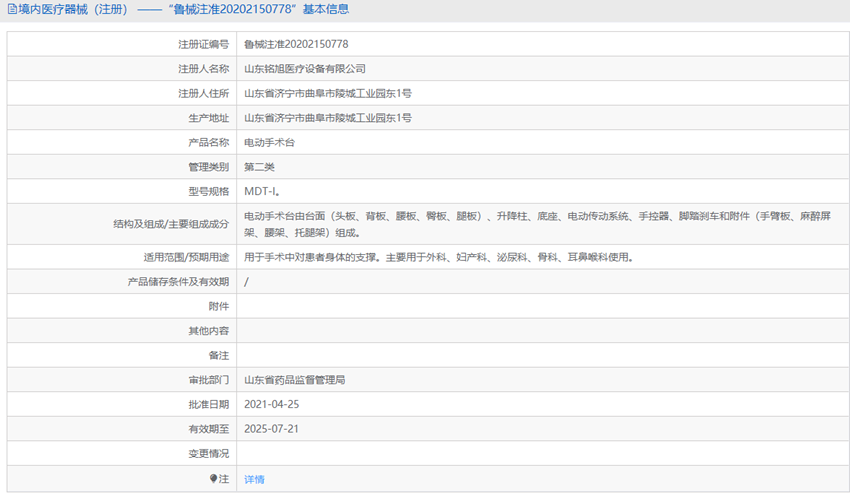
Task: Click the label 其他内容
Action: click(x=209, y=330)
